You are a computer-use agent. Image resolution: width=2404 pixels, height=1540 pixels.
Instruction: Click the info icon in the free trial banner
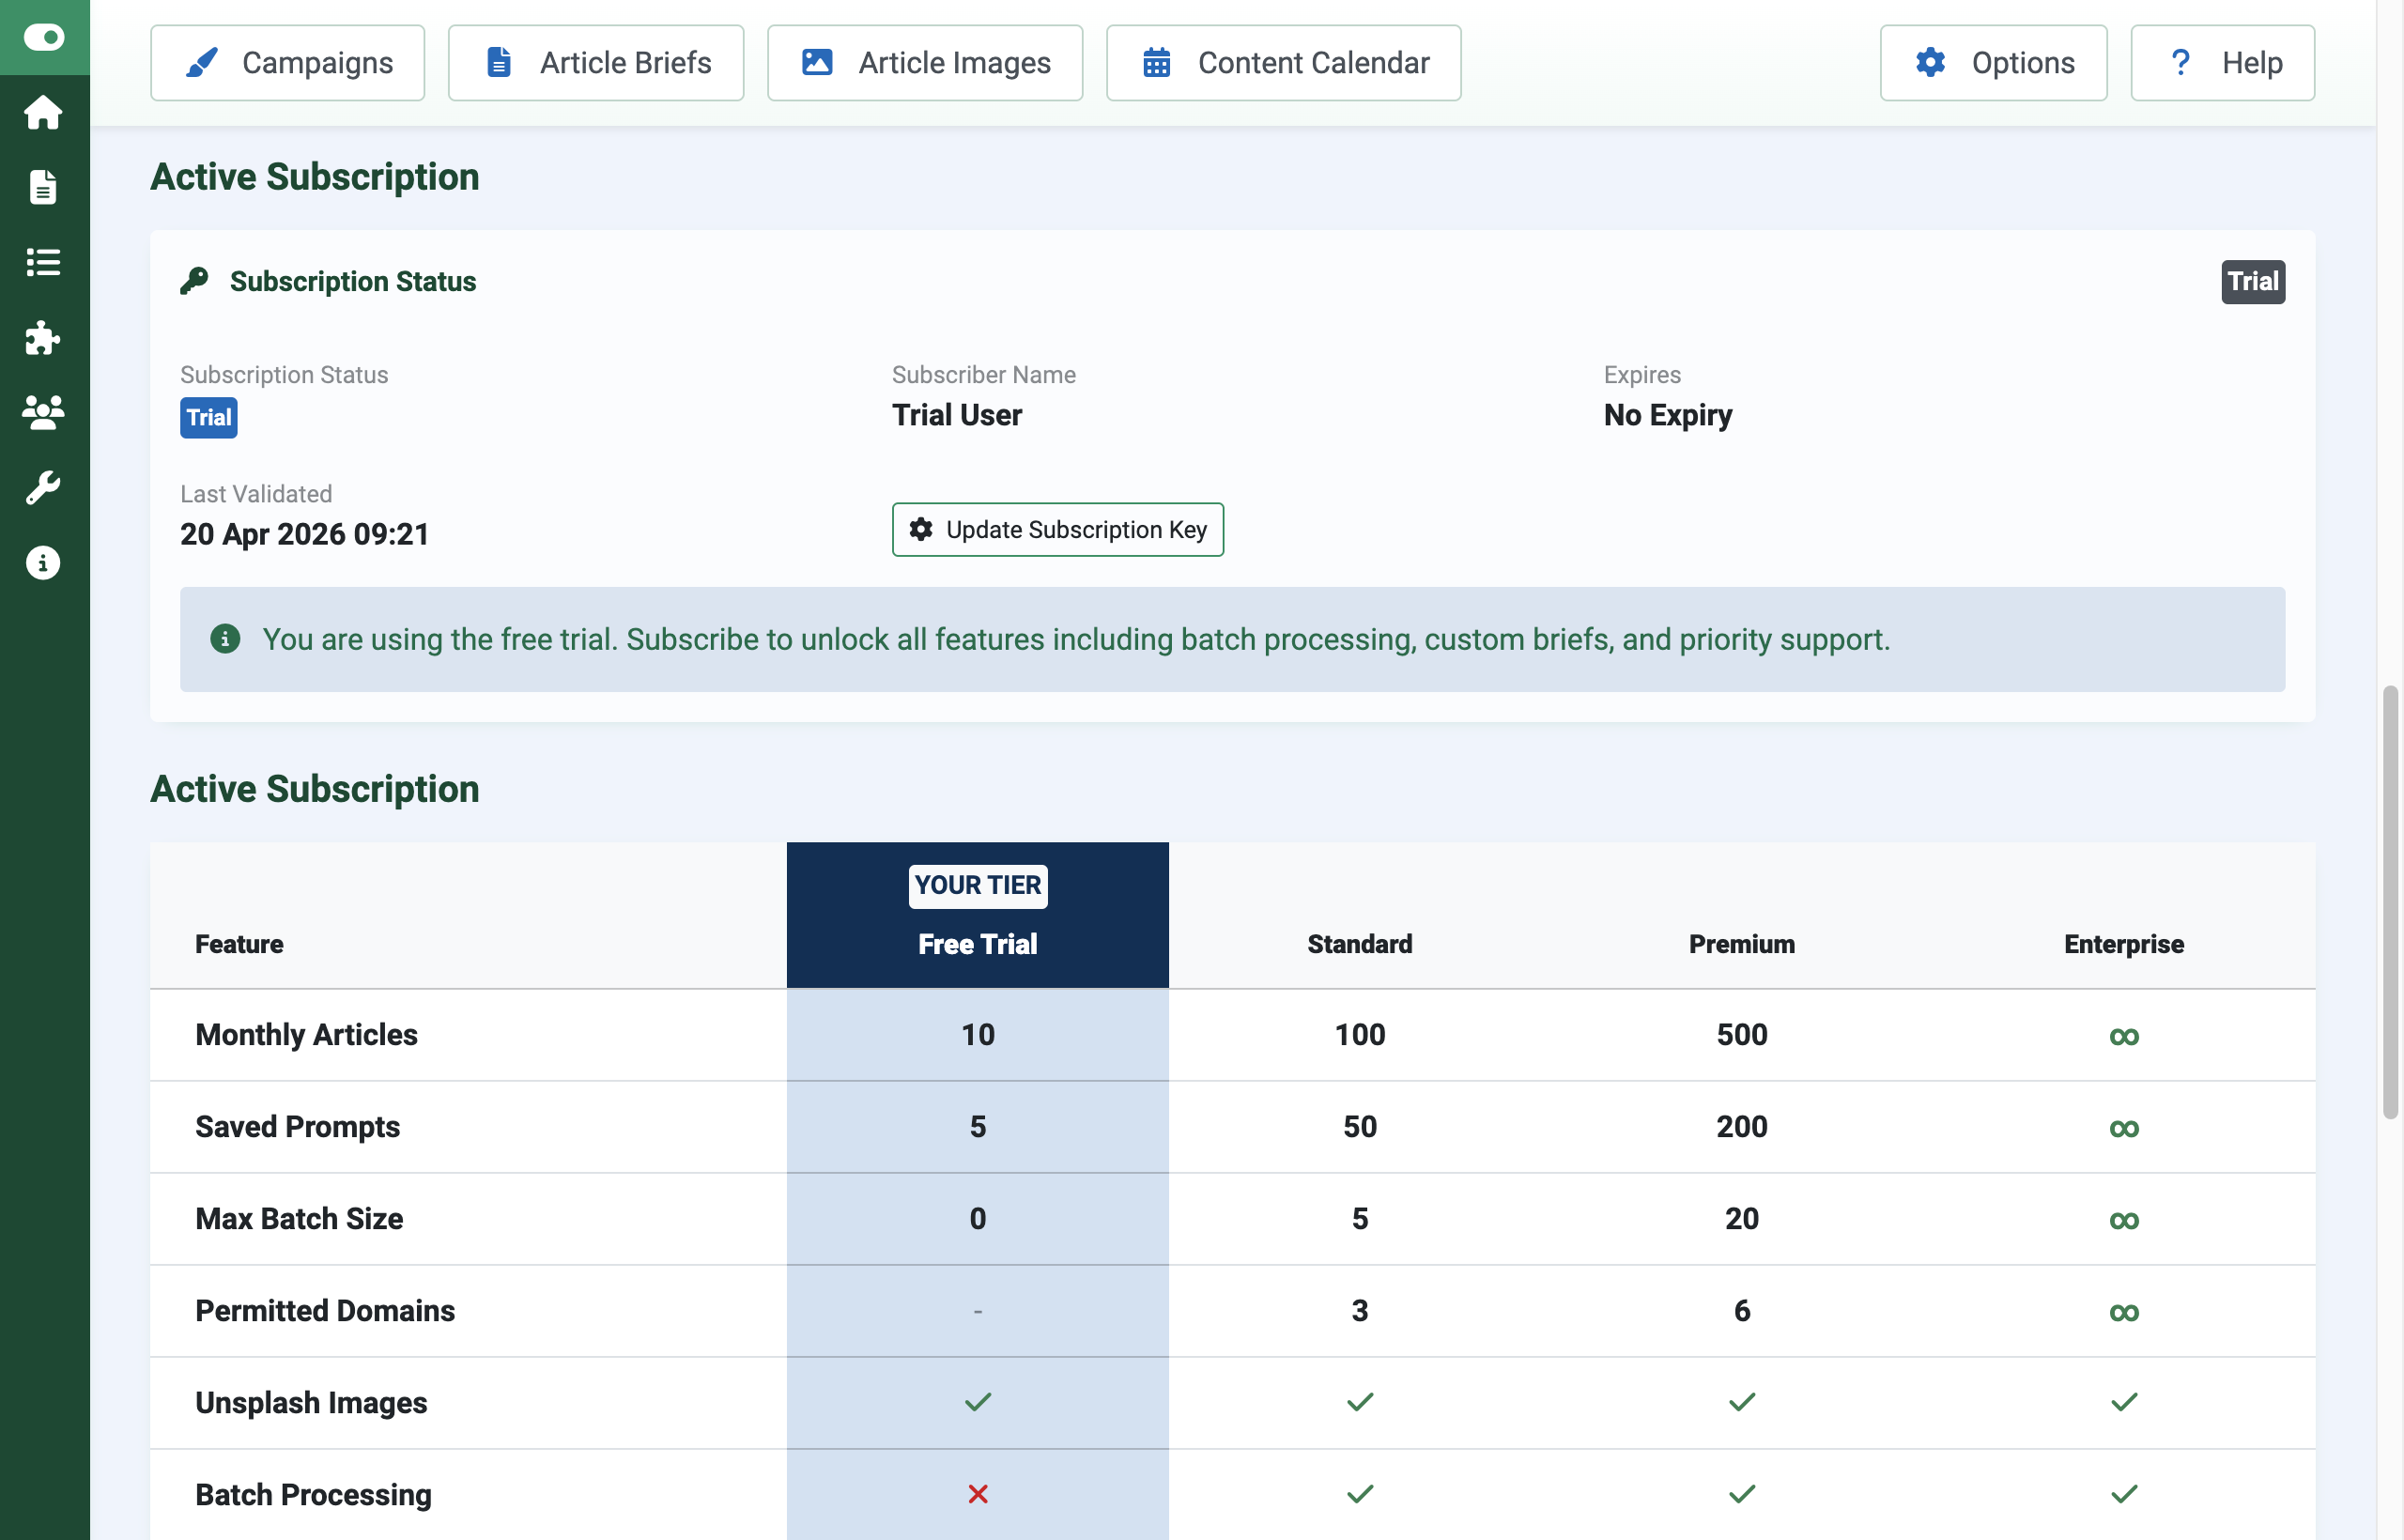coord(226,640)
